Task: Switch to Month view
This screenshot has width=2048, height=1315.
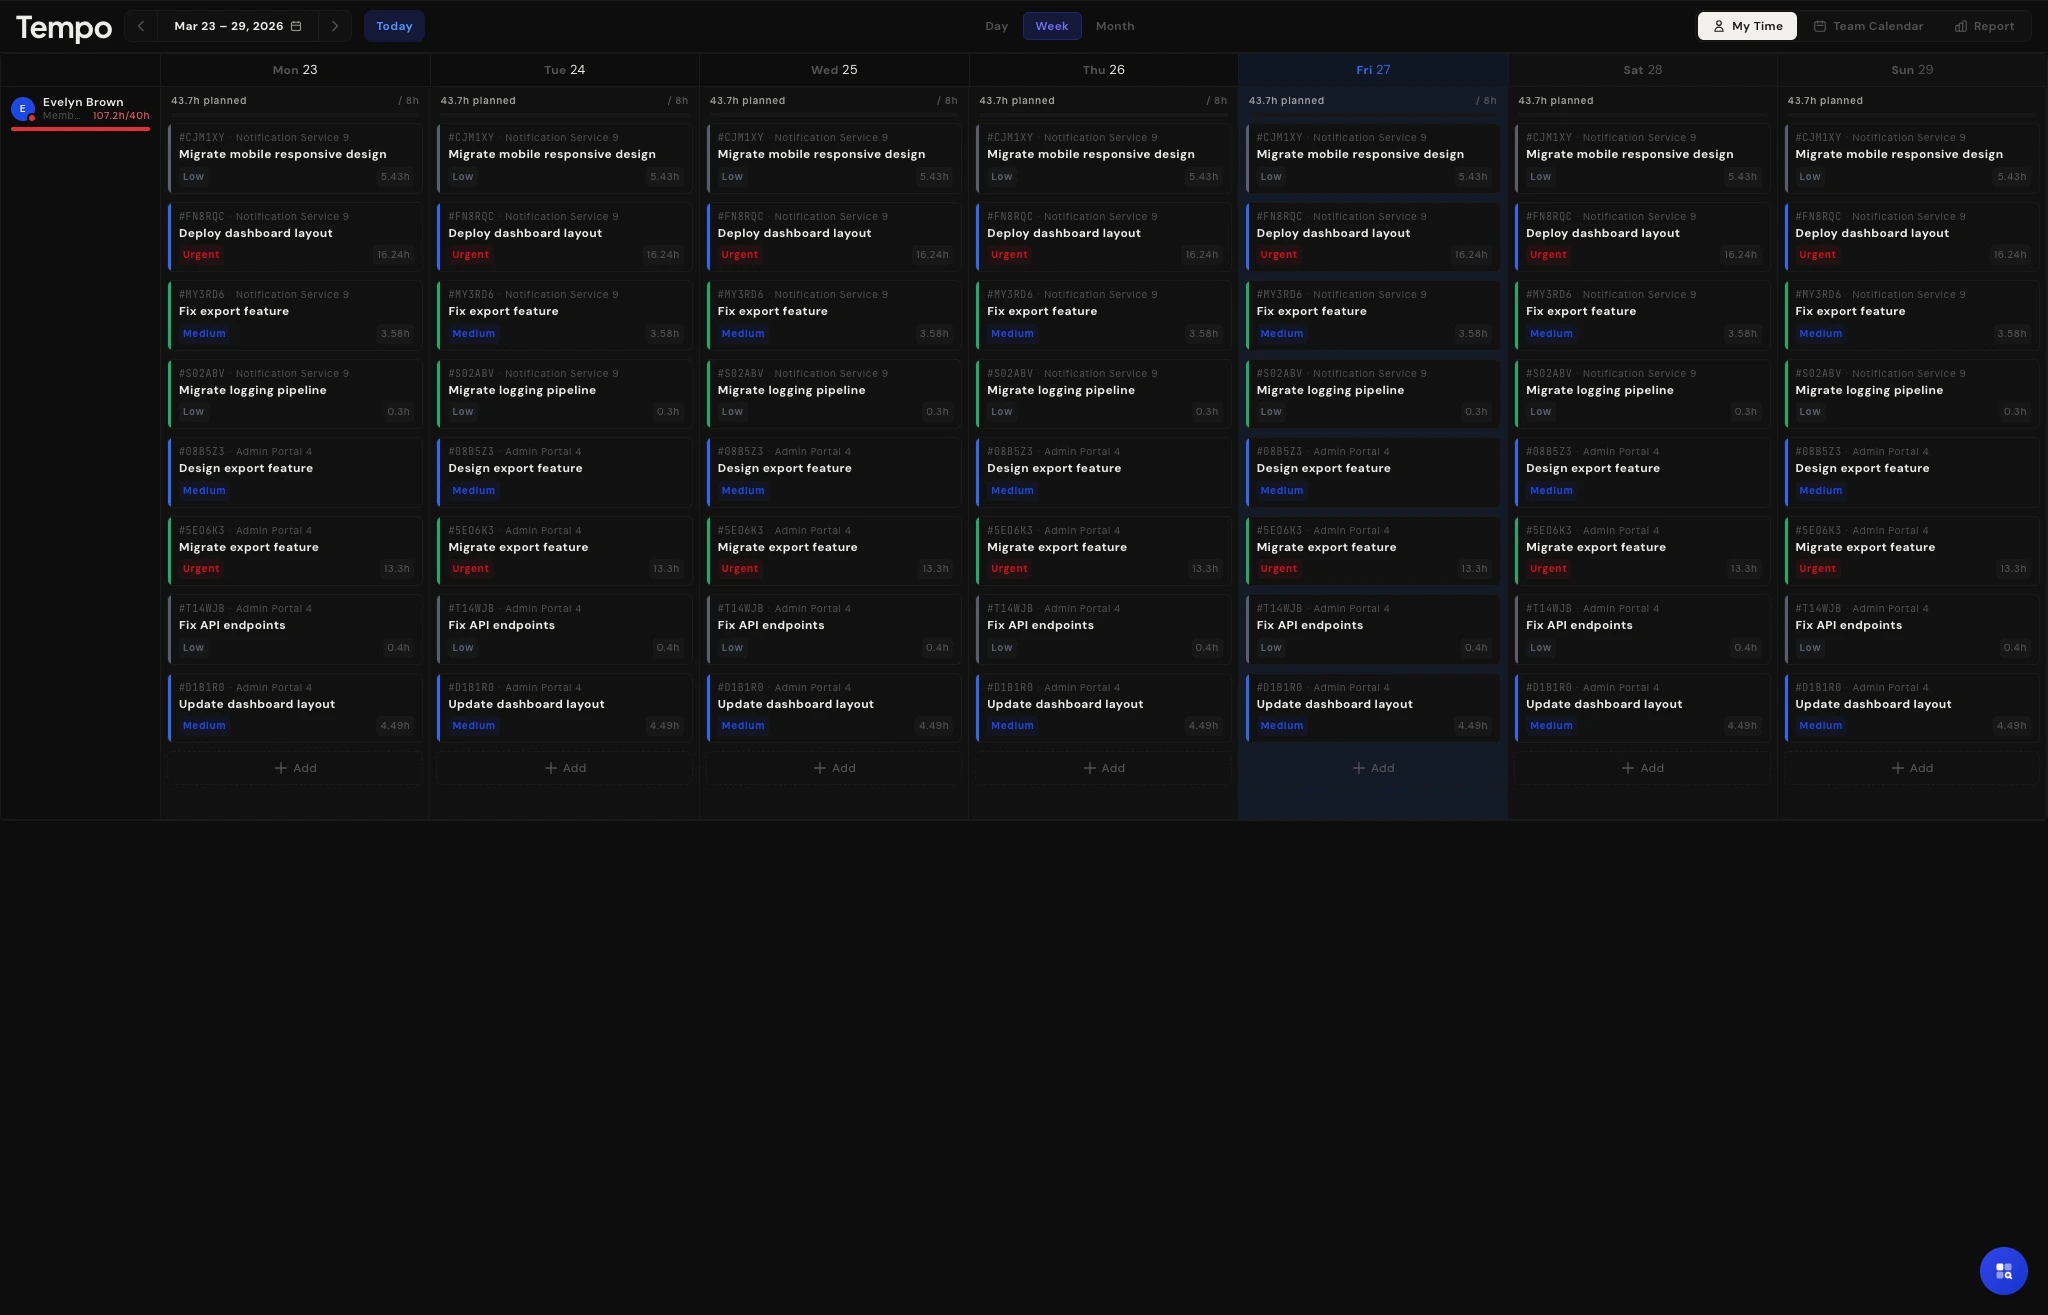Action: pyautogui.click(x=1114, y=26)
